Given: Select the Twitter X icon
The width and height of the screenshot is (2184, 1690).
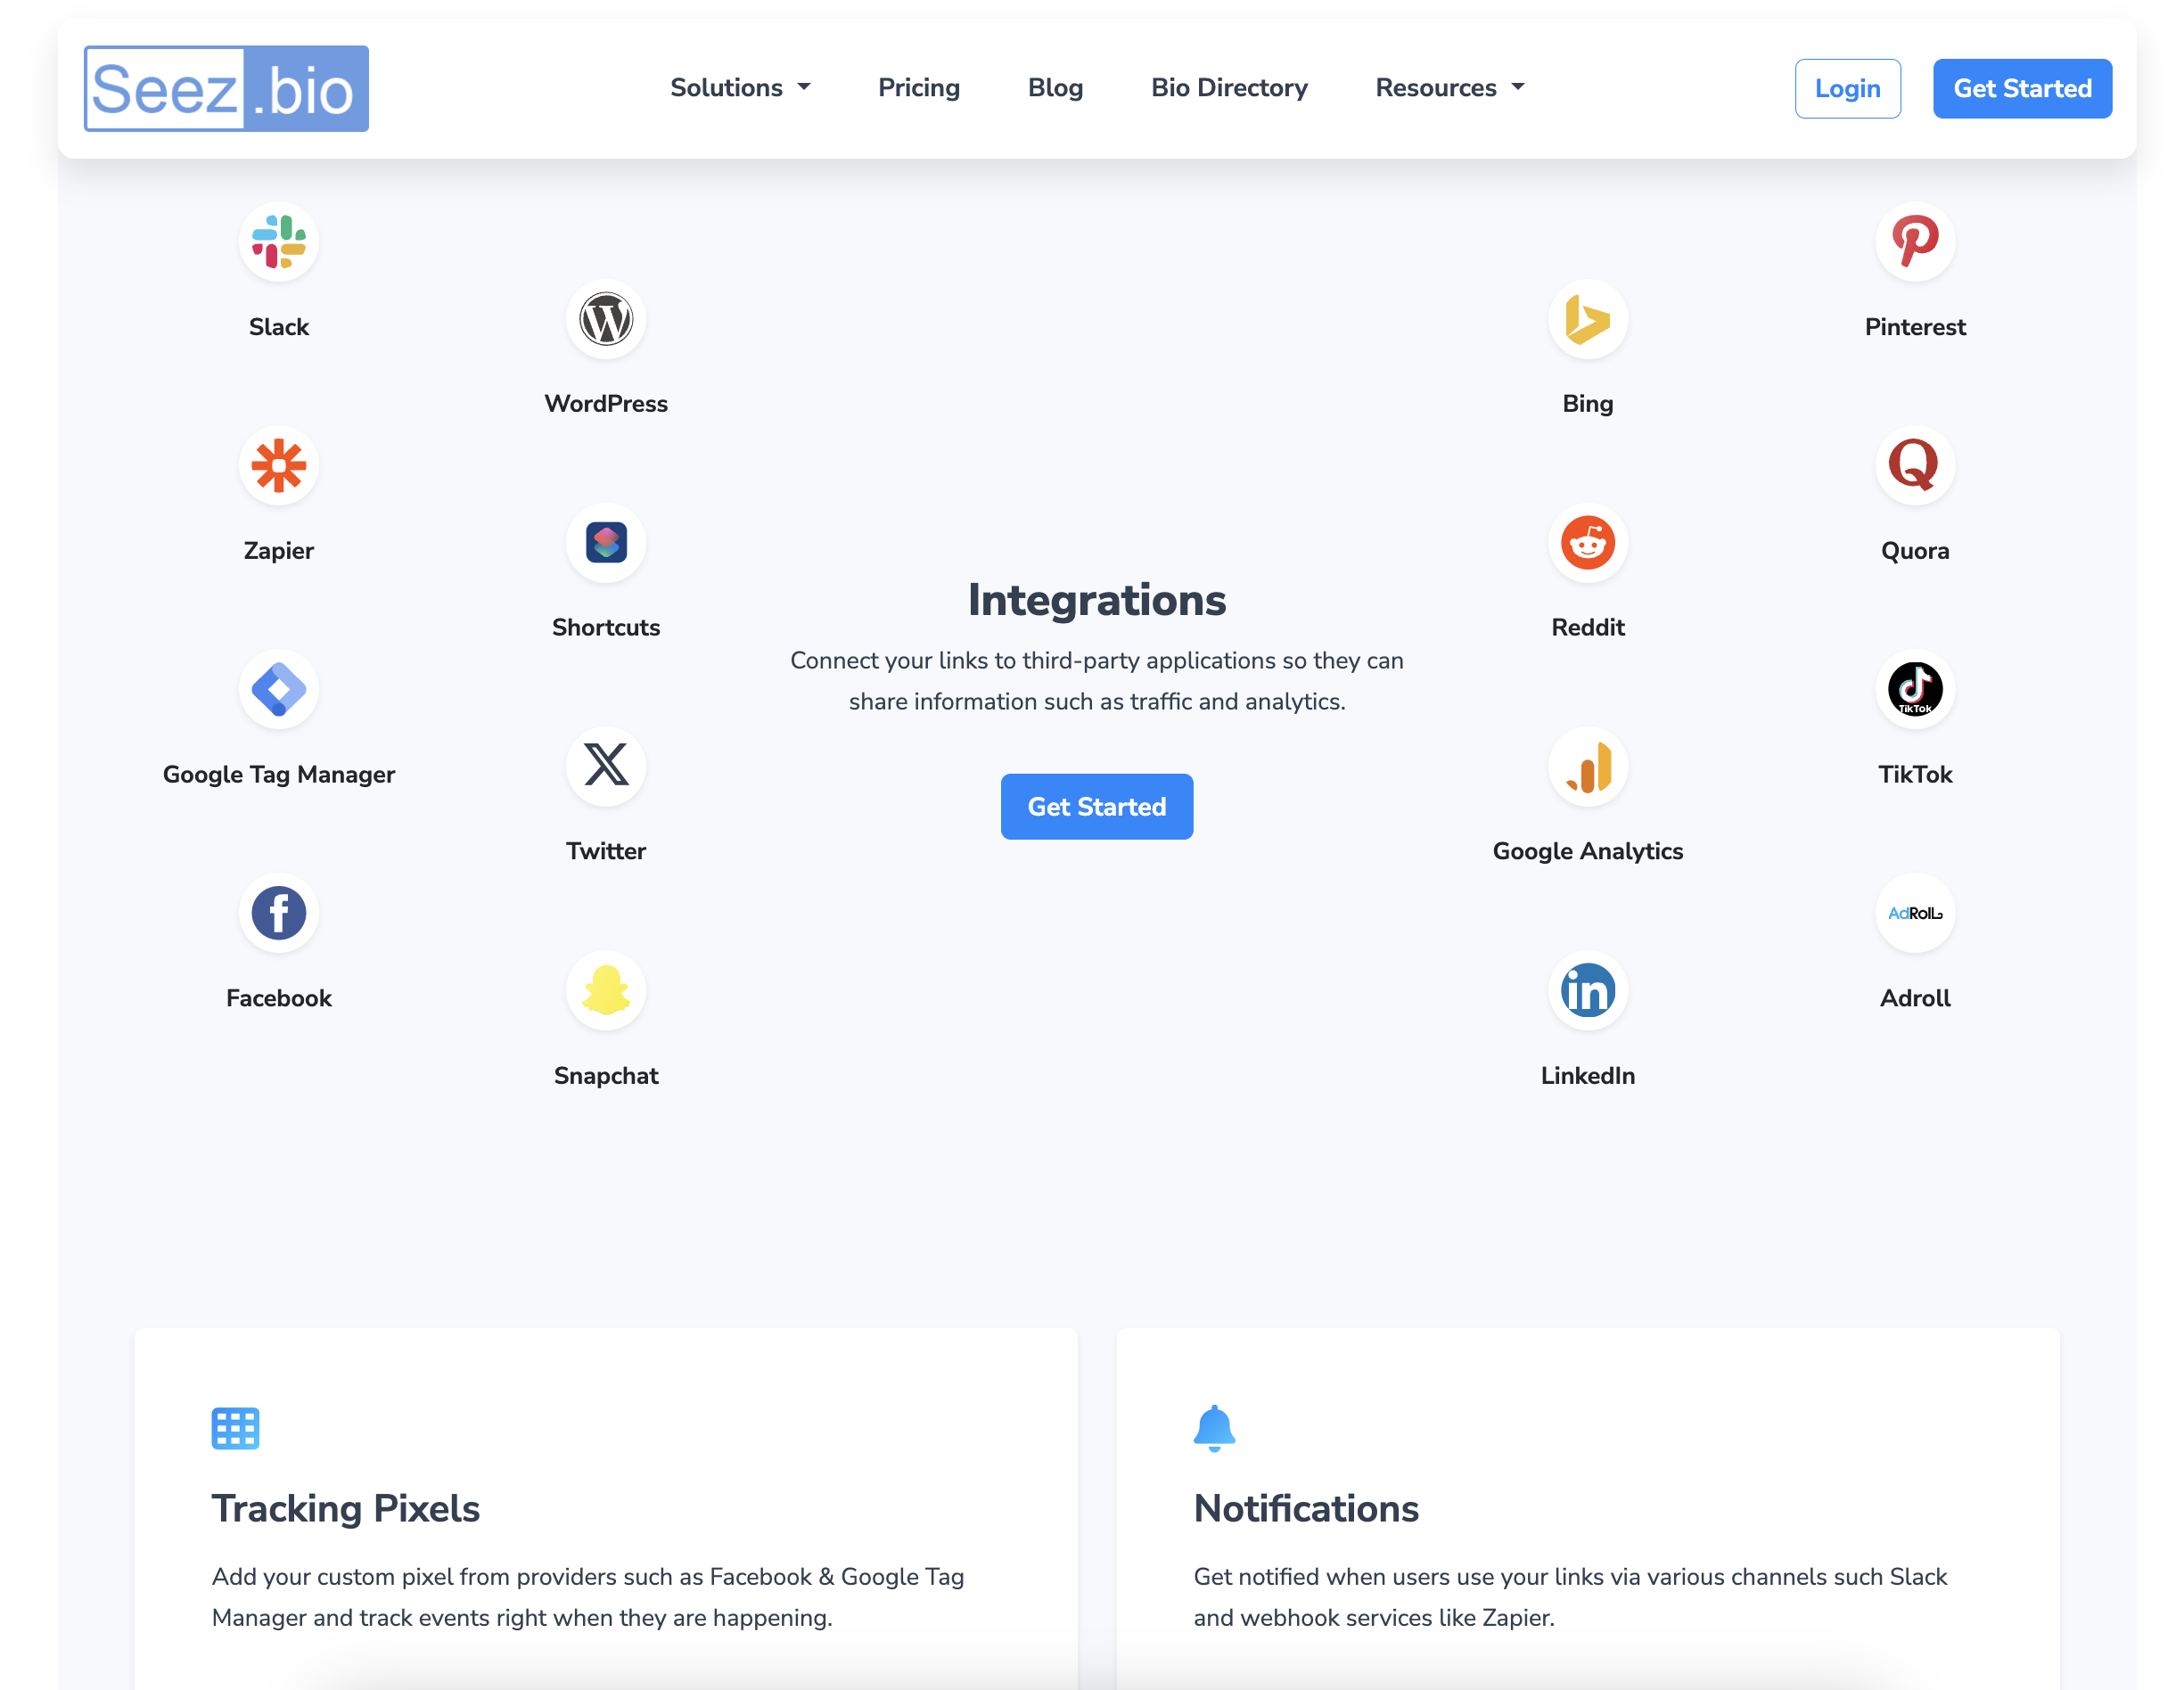Looking at the screenshot, I should [x=606, y=767].
